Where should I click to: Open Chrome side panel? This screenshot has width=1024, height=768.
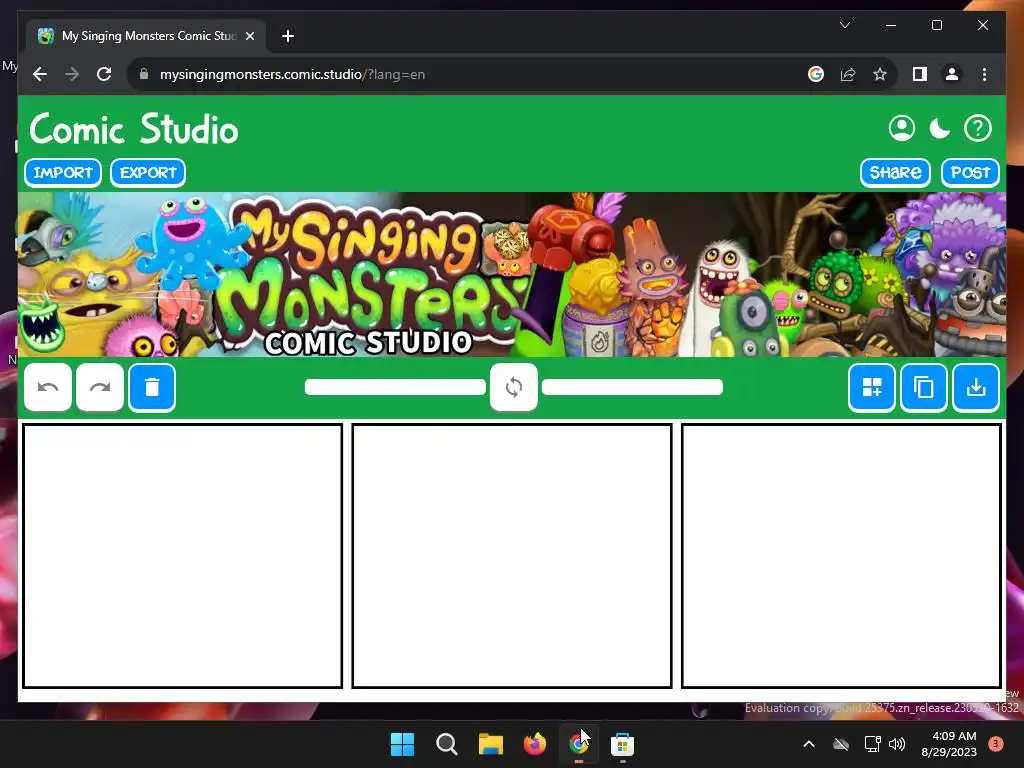tap(920, 74)
